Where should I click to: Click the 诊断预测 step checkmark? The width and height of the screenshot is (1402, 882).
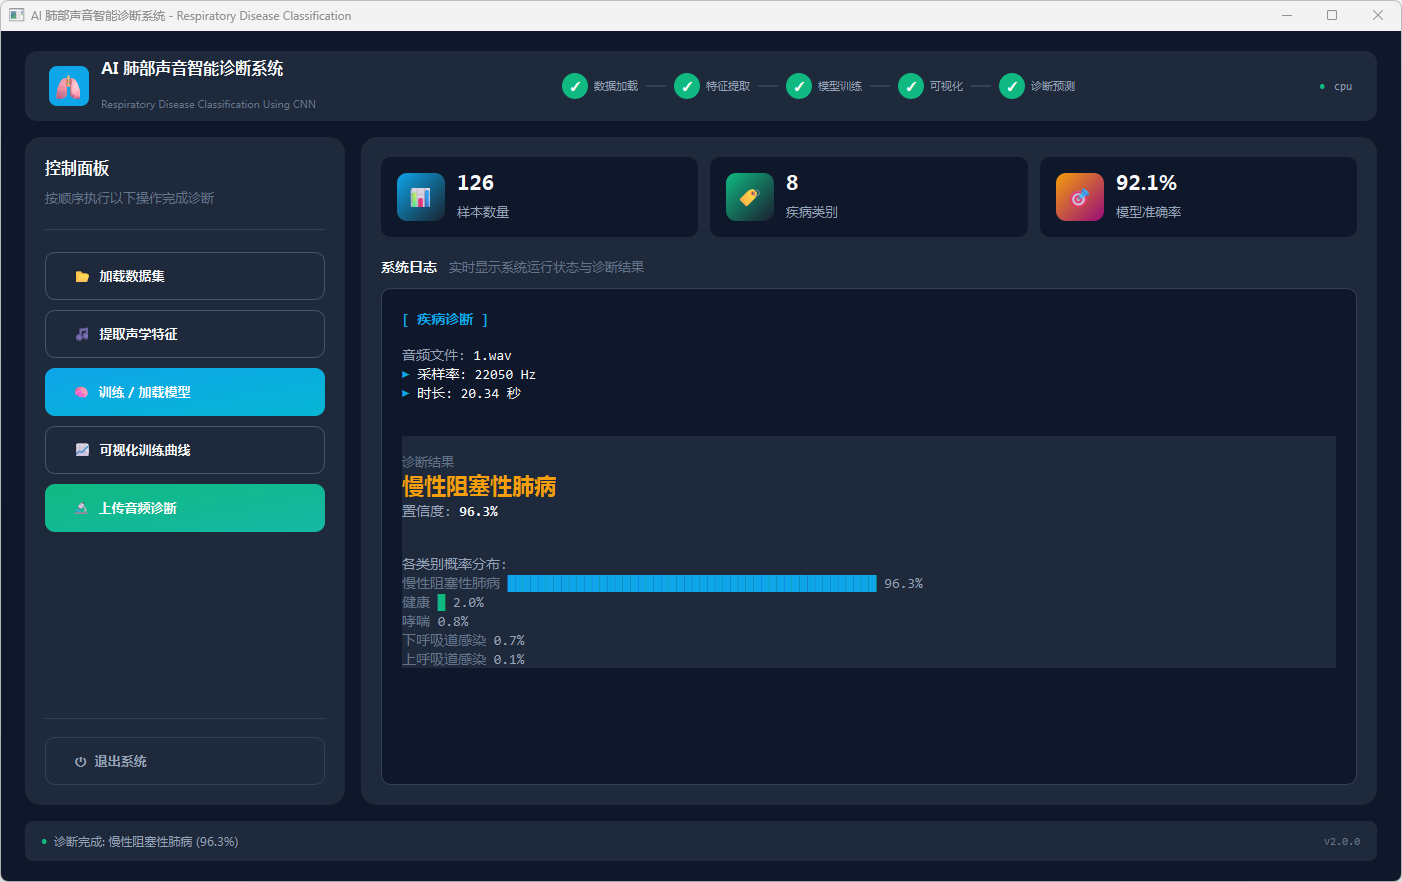(1012, 86)
